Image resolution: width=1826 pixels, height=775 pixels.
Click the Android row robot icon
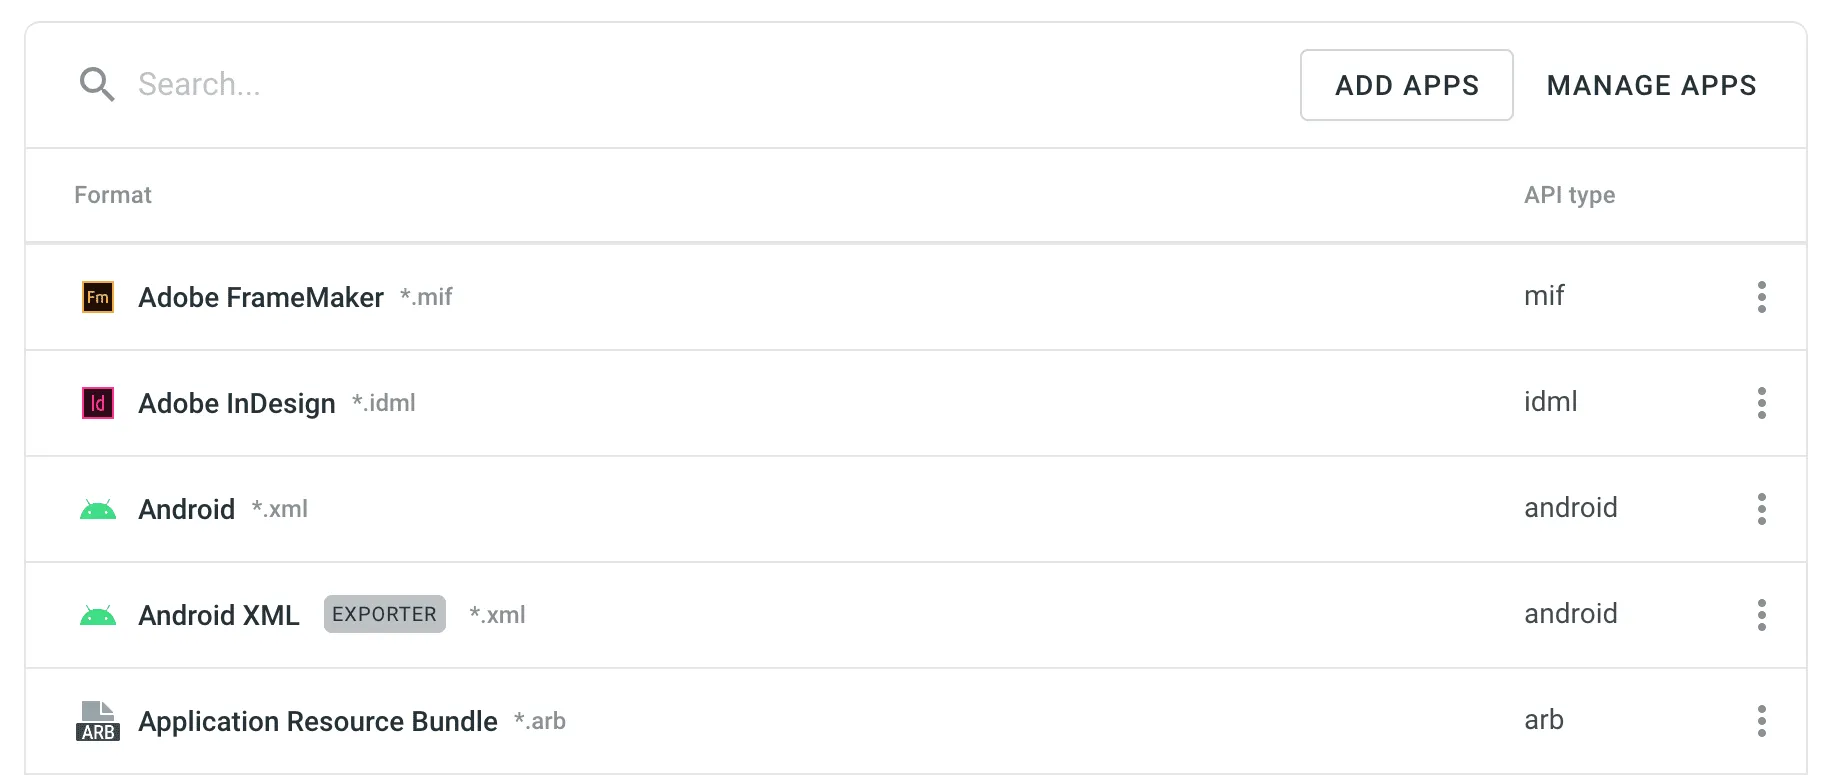(x=98, y=510)
